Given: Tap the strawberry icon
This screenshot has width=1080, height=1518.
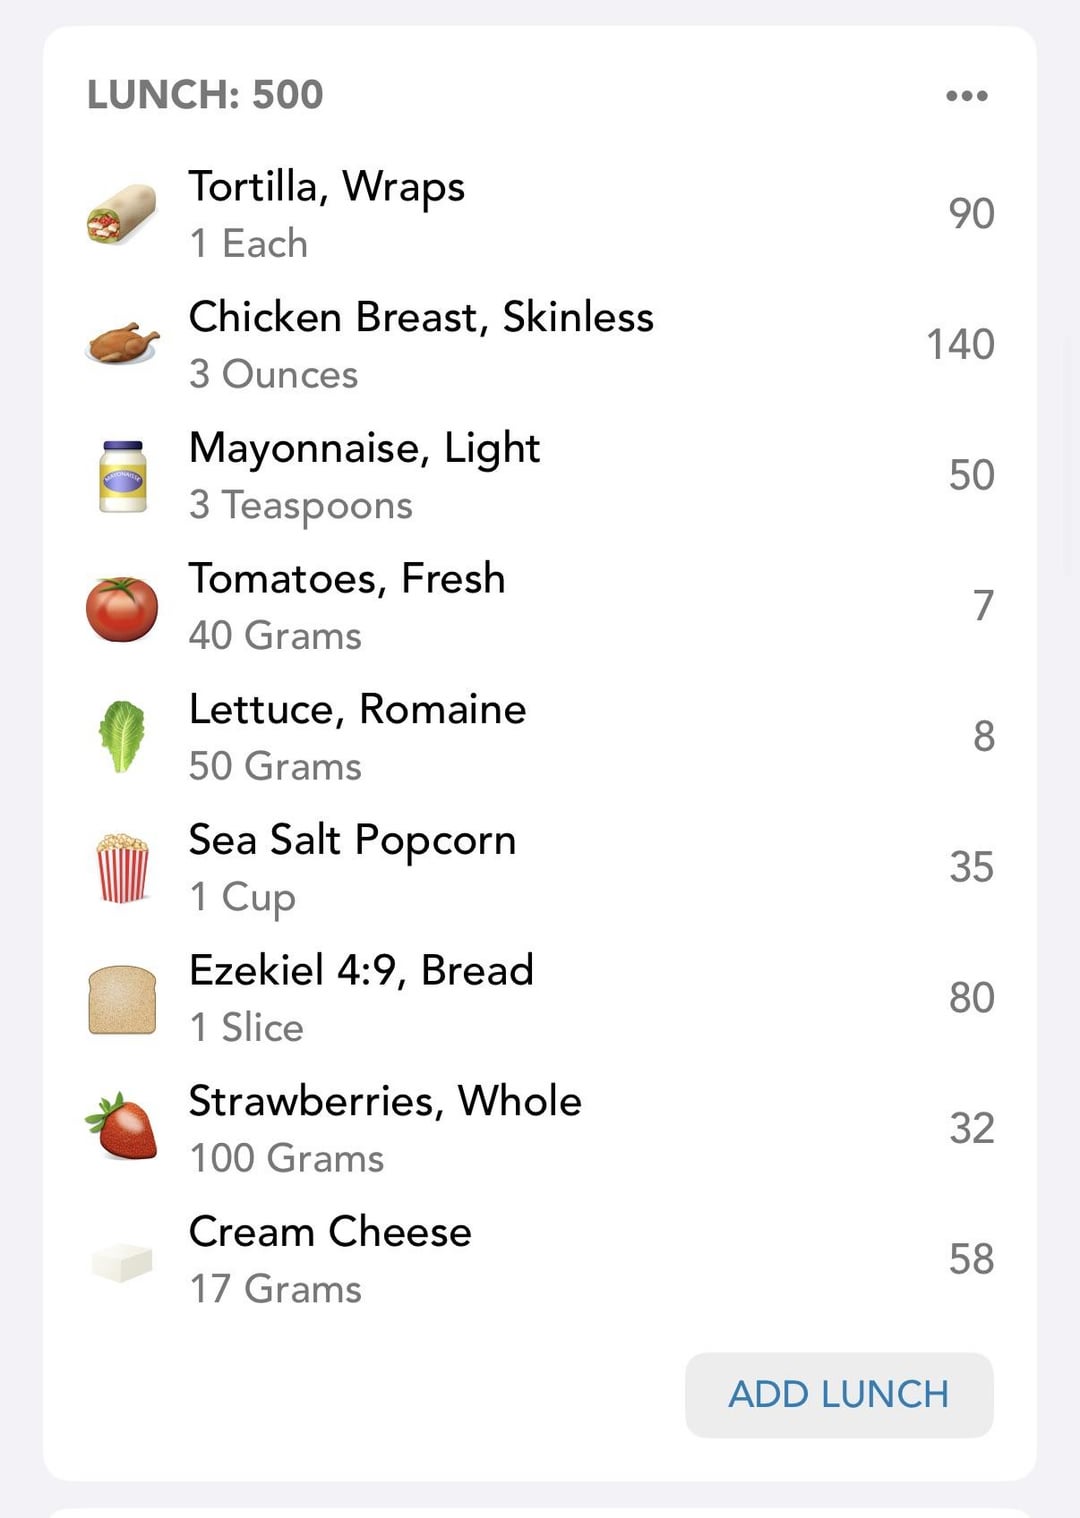Looking at the screenshot, I should 122,1127.
